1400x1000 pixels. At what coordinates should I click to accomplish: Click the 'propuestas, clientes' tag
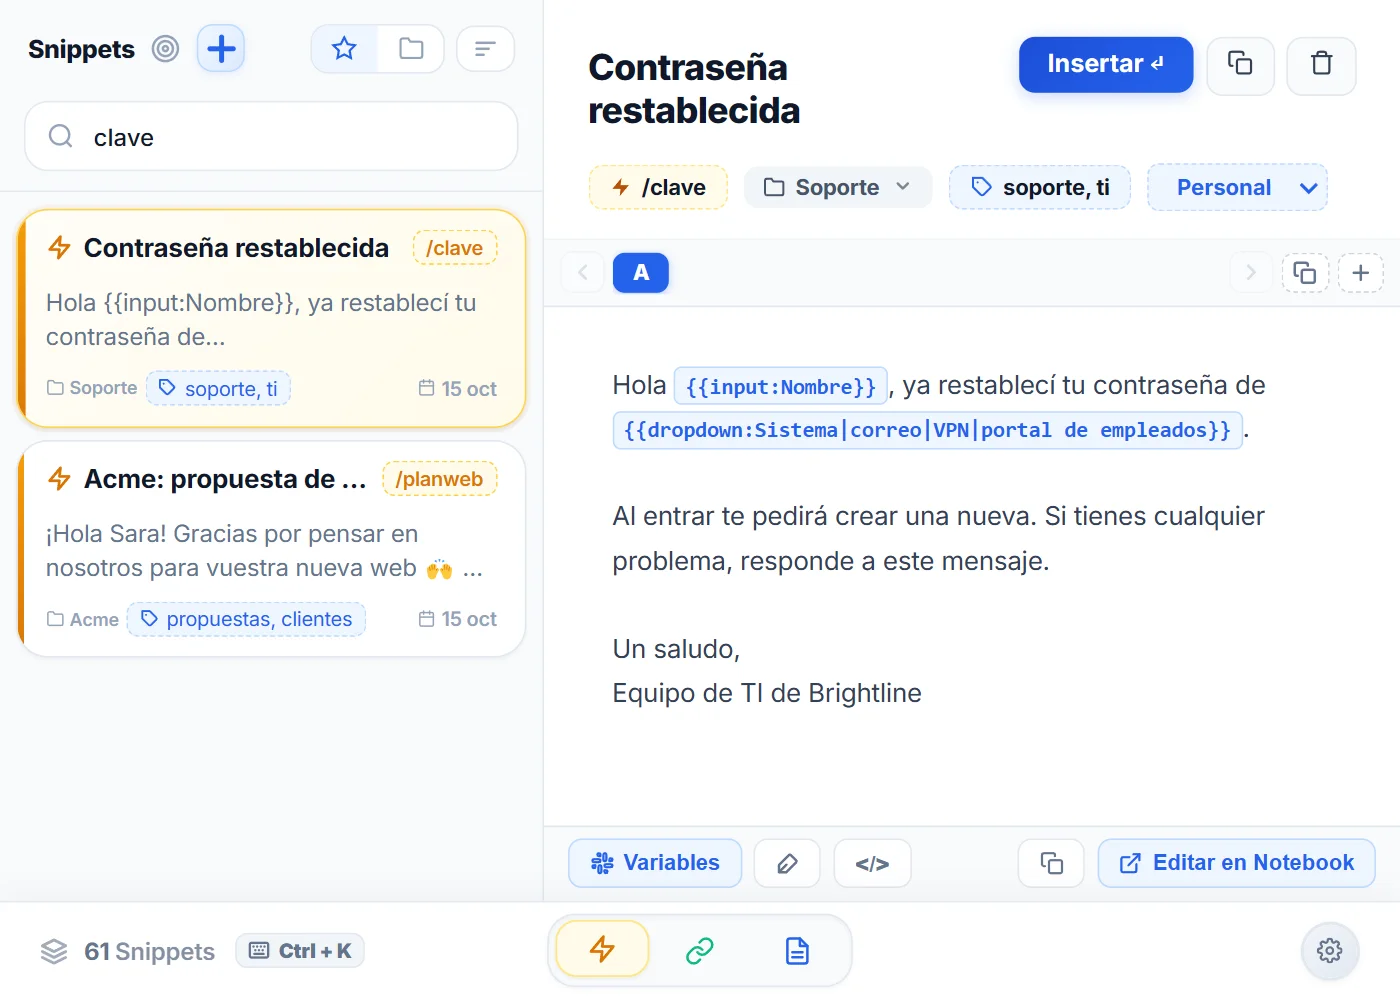tap(247, 619)
